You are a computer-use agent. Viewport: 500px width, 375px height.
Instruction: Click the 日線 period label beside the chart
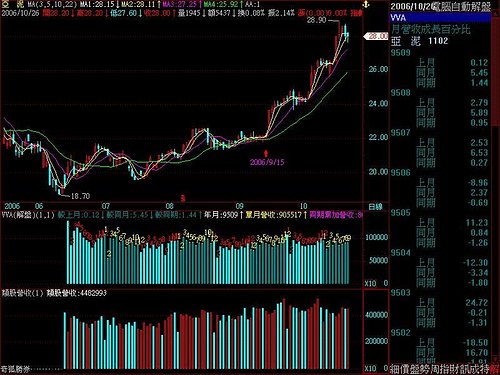tap(375, 207)
